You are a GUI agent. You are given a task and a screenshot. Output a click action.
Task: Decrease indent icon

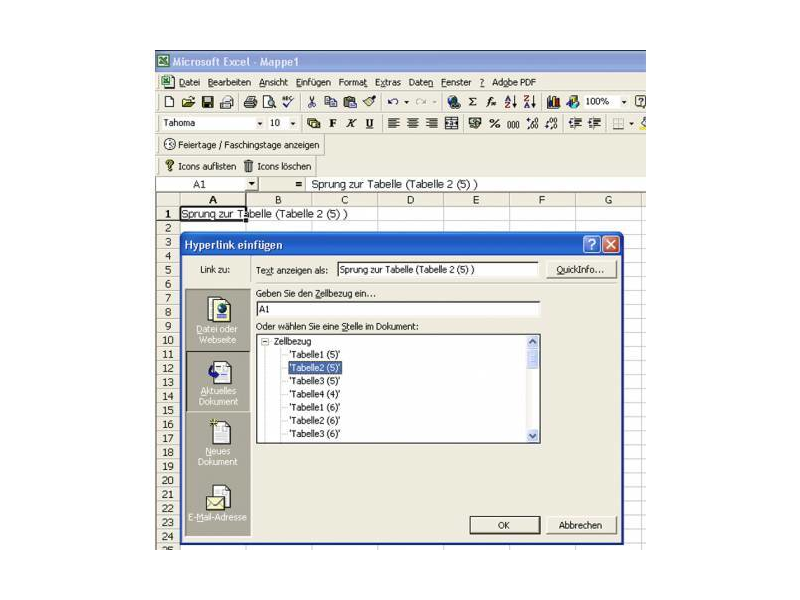575,123
